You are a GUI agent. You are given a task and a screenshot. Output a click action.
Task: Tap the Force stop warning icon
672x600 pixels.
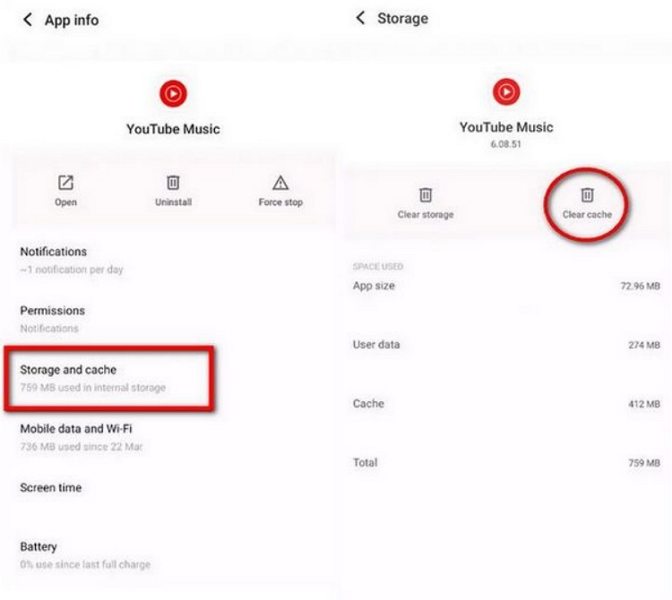[281, 183]
